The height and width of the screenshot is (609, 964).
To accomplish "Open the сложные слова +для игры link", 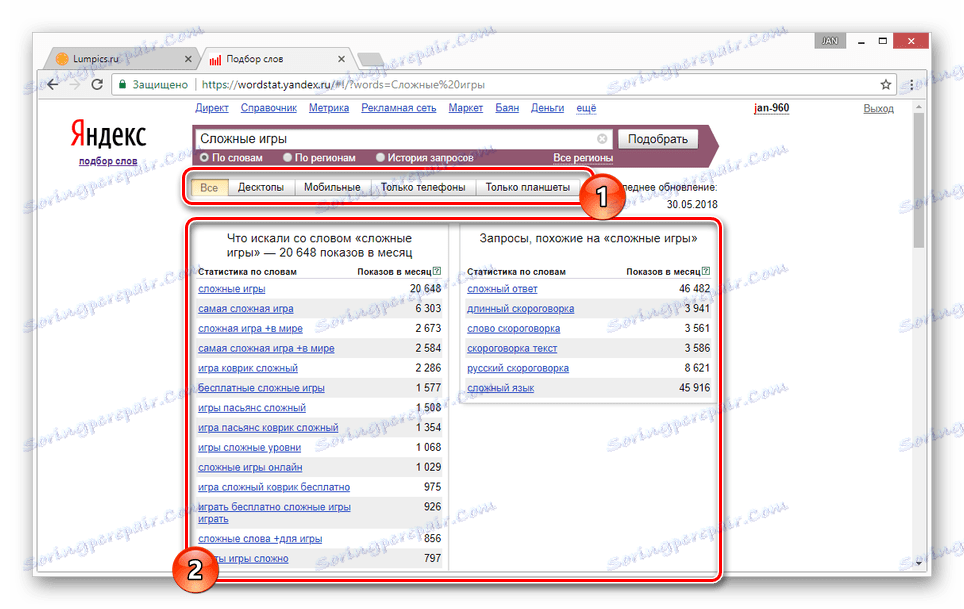I will coord(260,539).
